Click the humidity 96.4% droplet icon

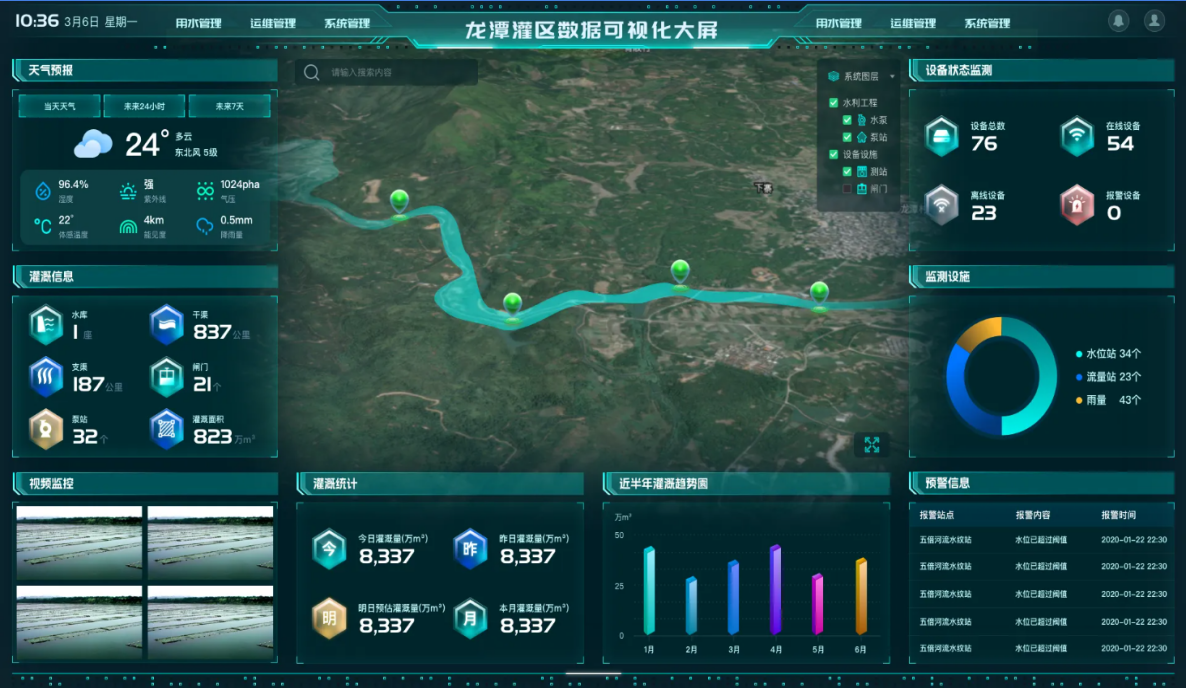[43, 191]
